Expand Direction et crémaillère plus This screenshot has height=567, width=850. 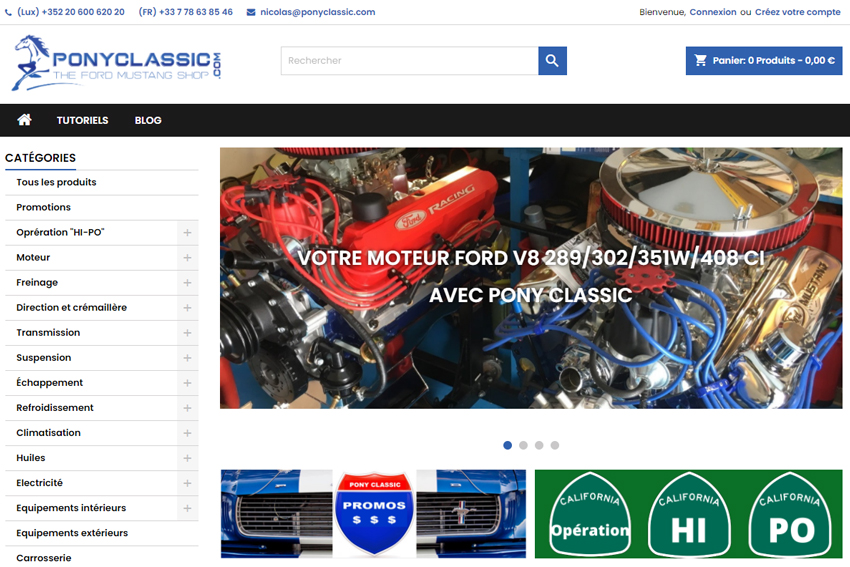[x=188, y=307]
